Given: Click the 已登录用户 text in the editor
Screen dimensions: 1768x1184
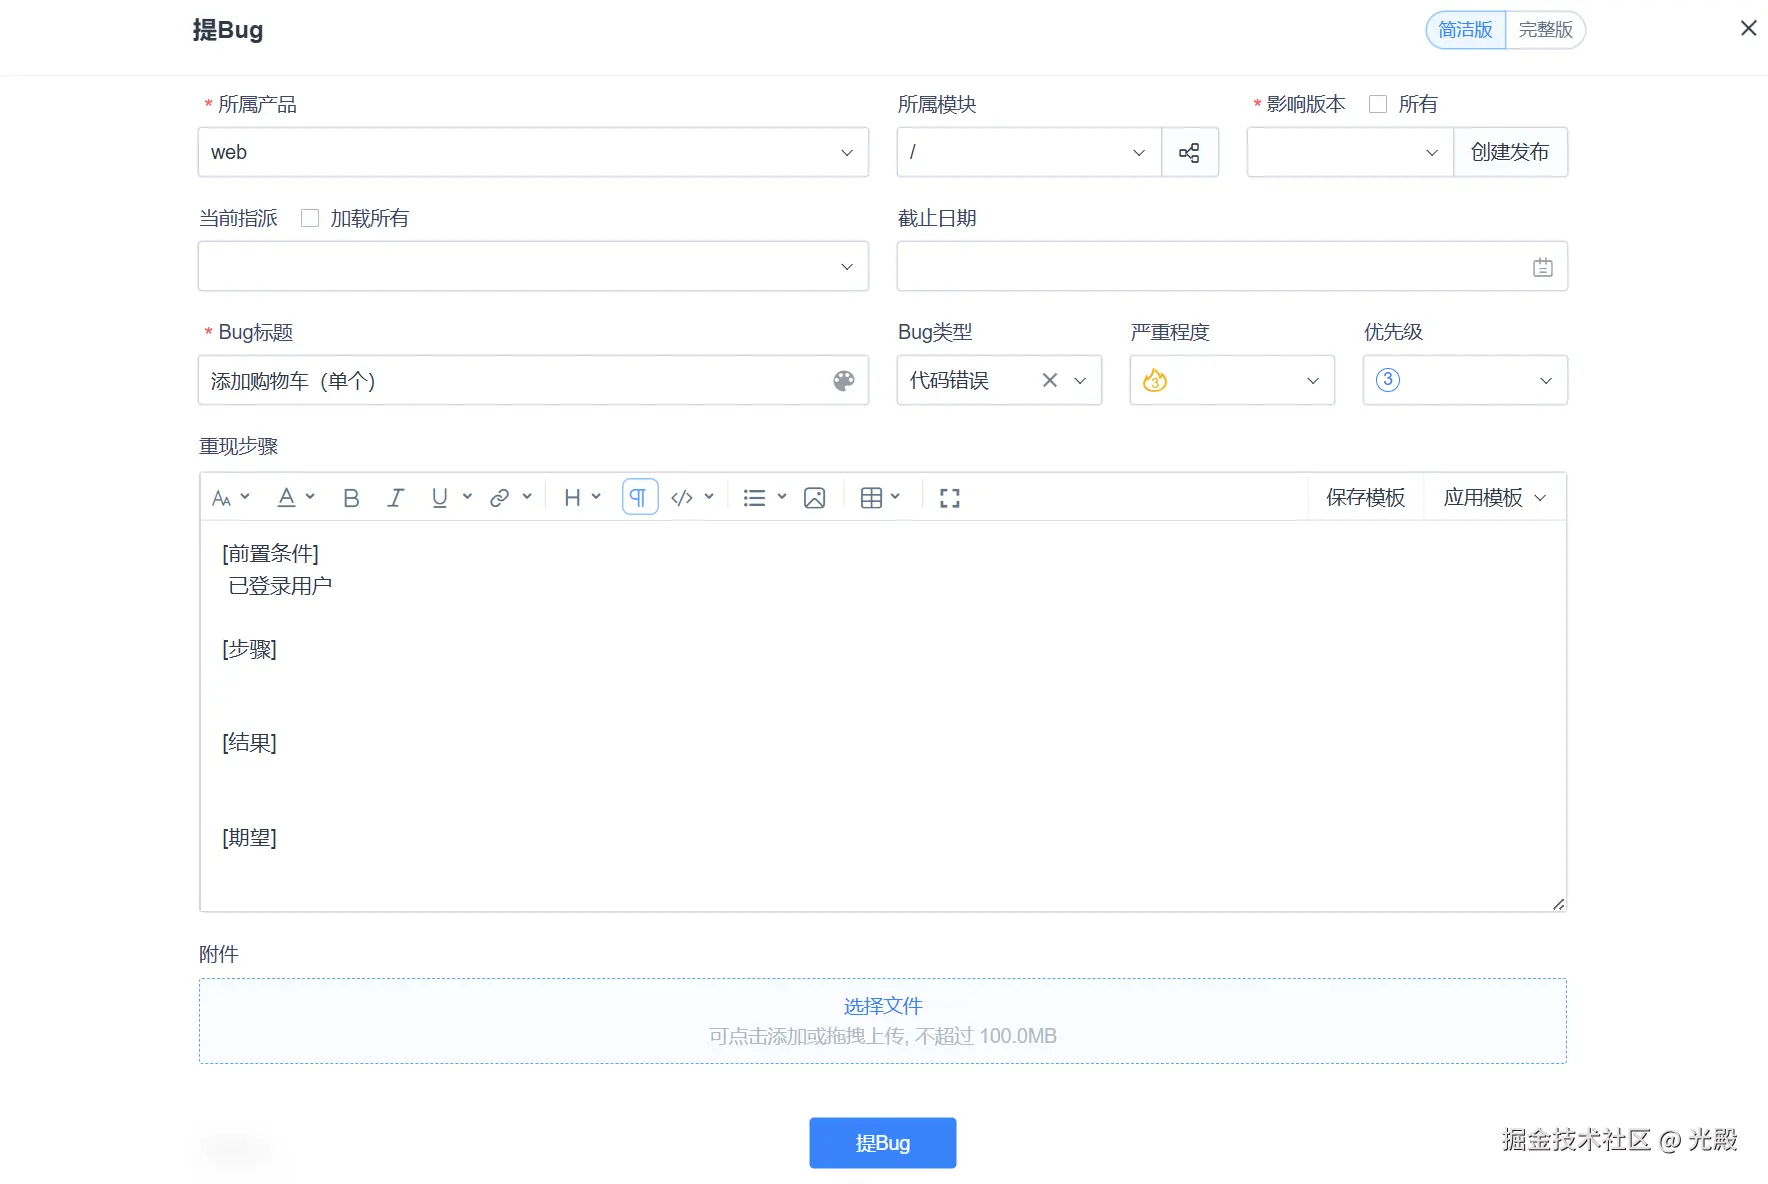Looking at the screenshot, I should point(280,586).
